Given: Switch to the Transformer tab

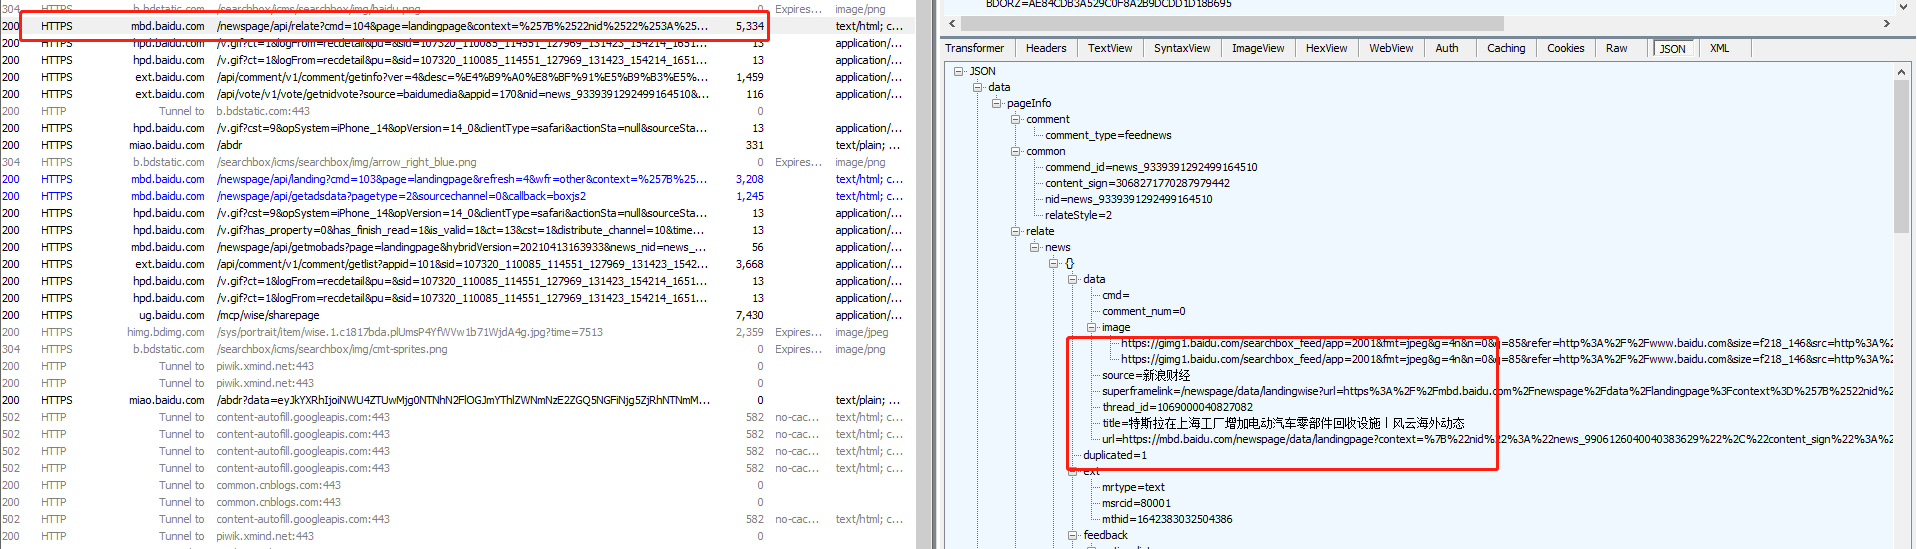Looking at the screenshot, I should click(975, 48).
